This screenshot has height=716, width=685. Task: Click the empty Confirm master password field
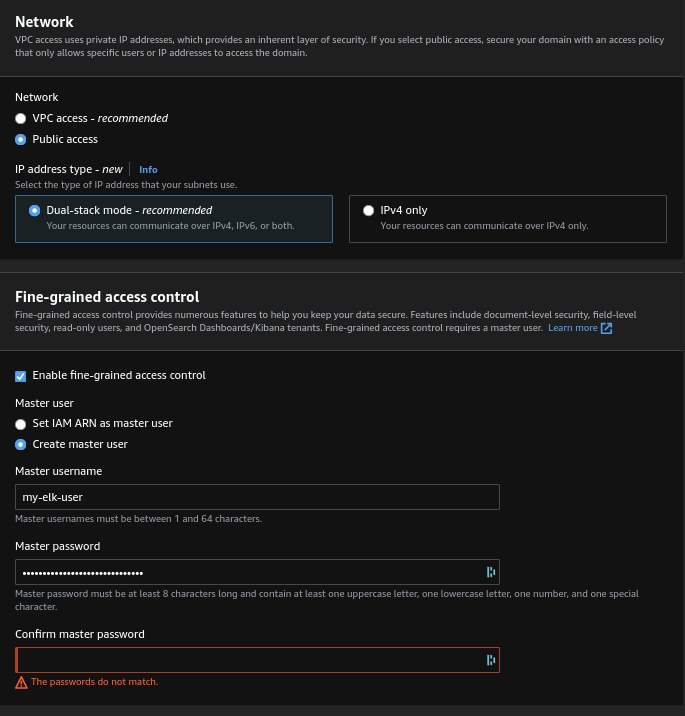[248, 660]
